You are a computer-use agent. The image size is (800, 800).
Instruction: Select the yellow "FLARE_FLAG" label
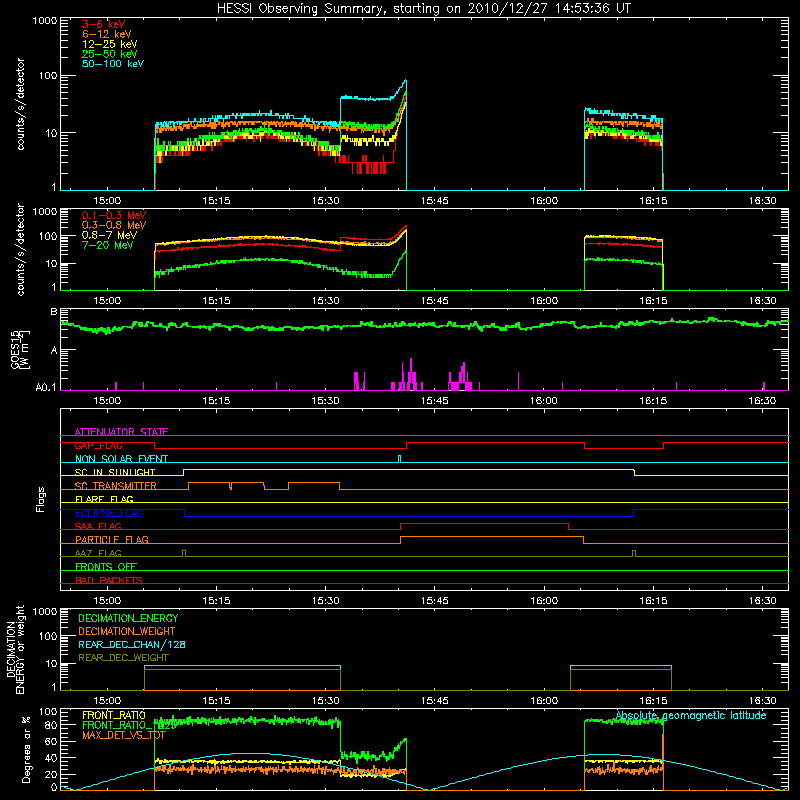[104, 499]
